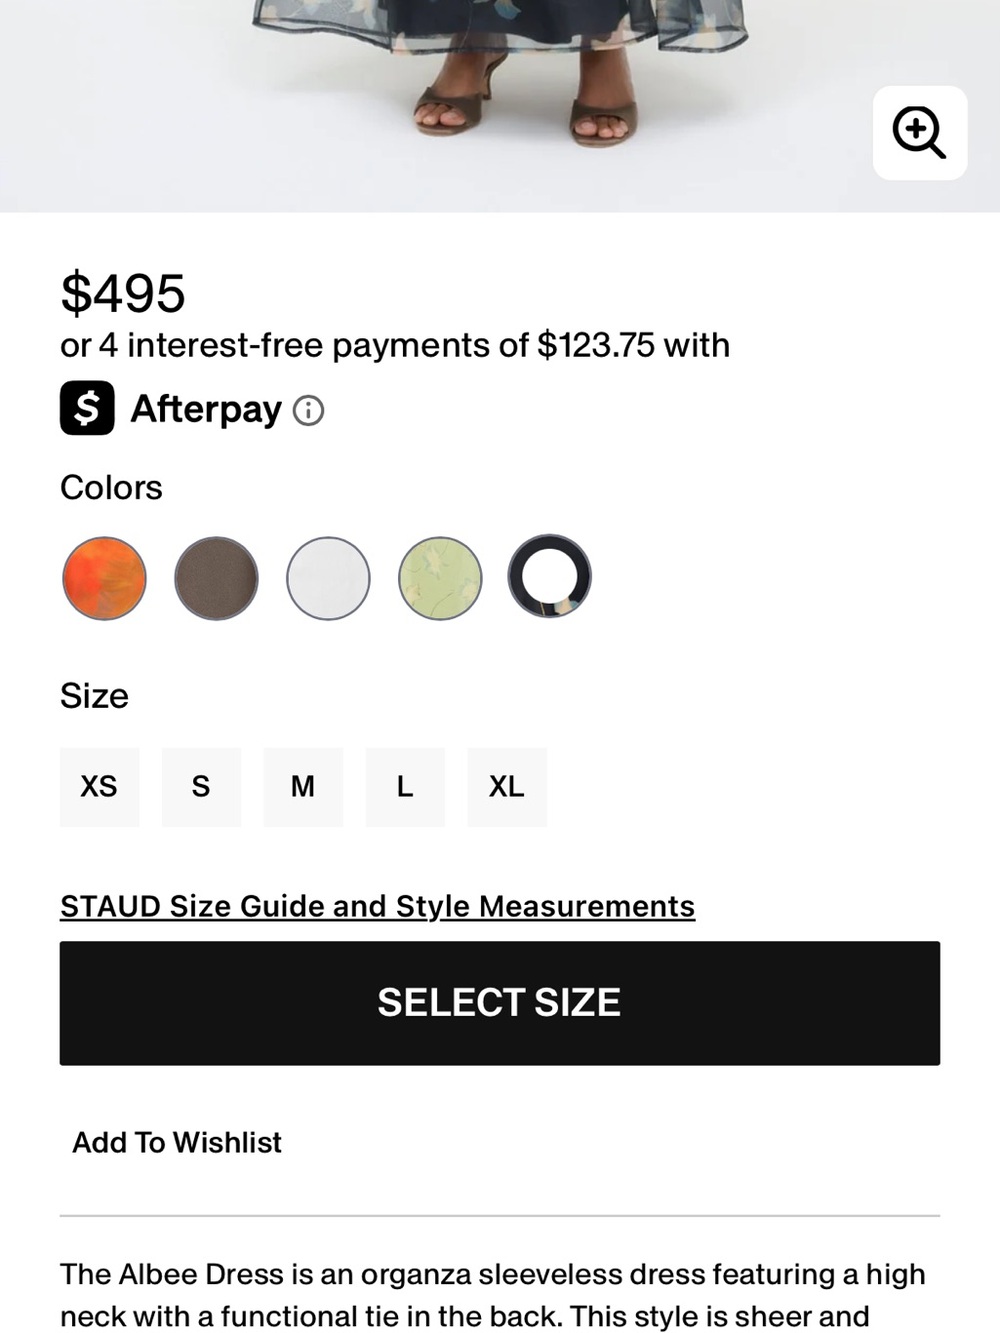Select the light green floral swatch
This screenshot has height=1333, width=1000.
click(440, 578)
